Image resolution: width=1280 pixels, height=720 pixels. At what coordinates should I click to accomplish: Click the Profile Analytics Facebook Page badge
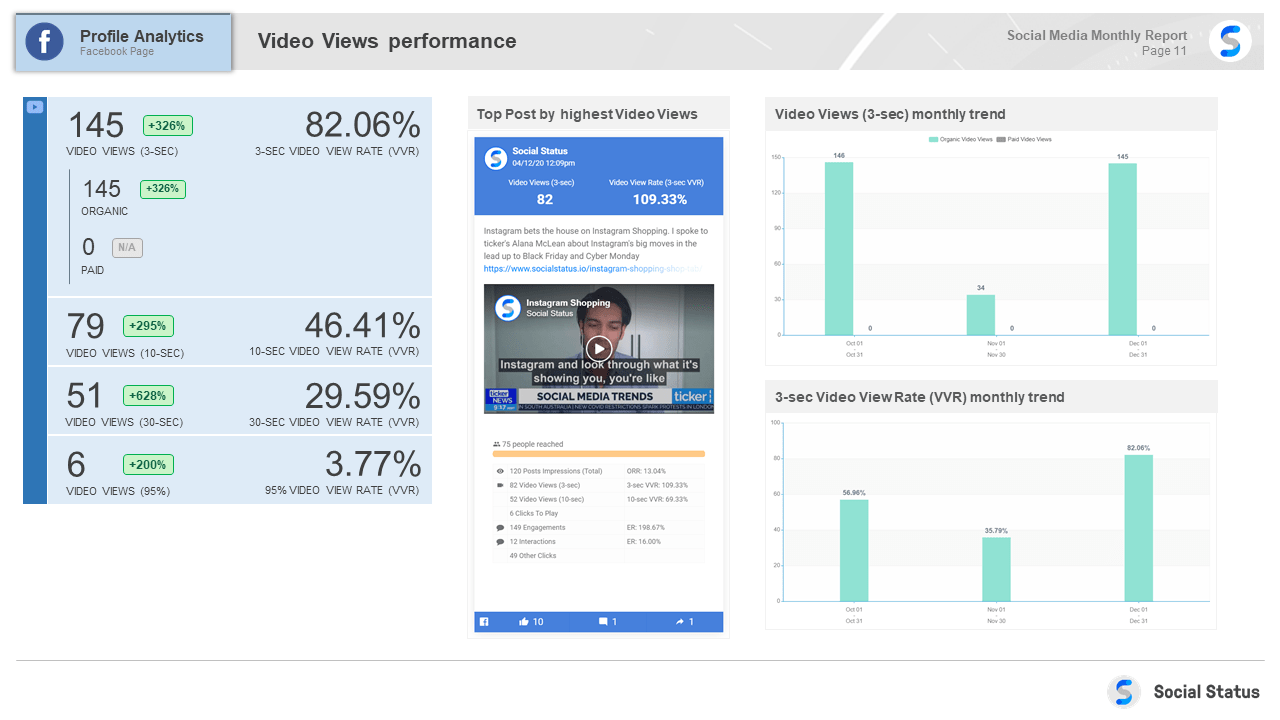click(123, 42)
